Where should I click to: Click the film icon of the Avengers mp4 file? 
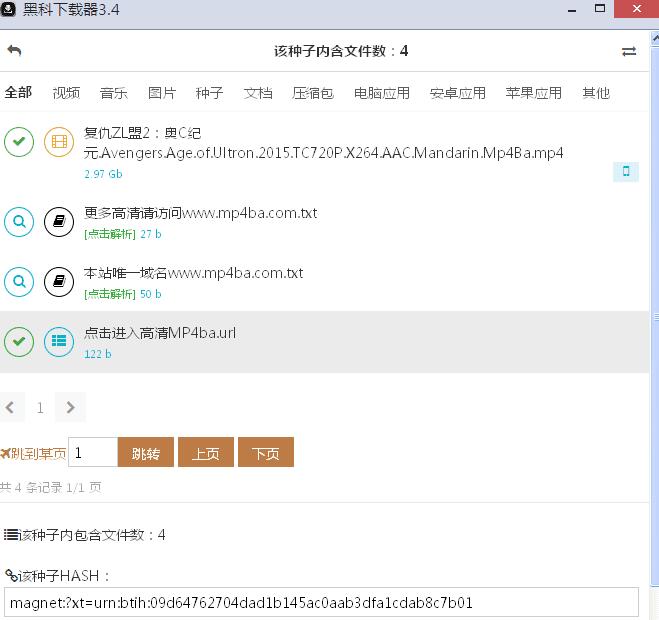pos(59,142)
